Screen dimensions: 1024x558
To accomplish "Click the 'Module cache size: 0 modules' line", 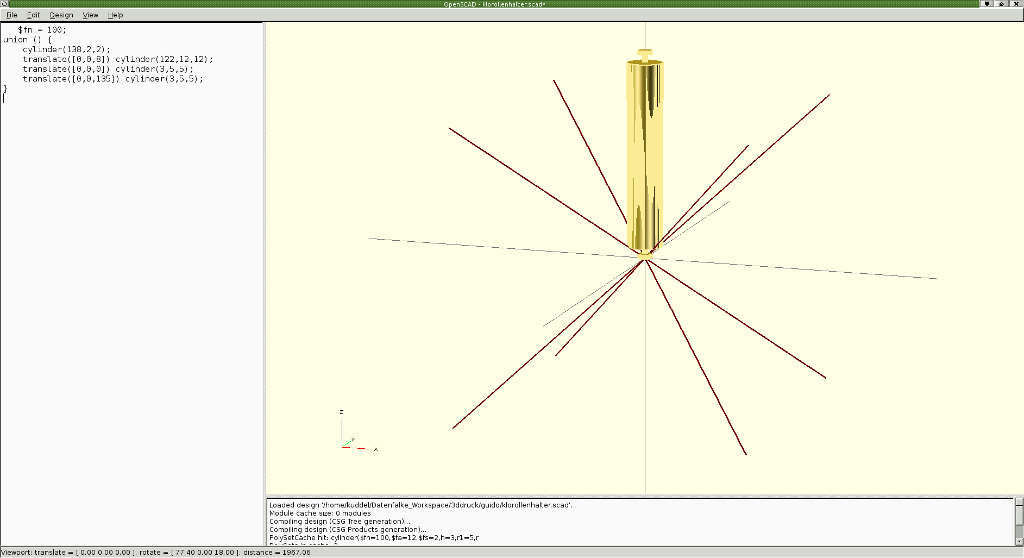I will coord(320,514).
